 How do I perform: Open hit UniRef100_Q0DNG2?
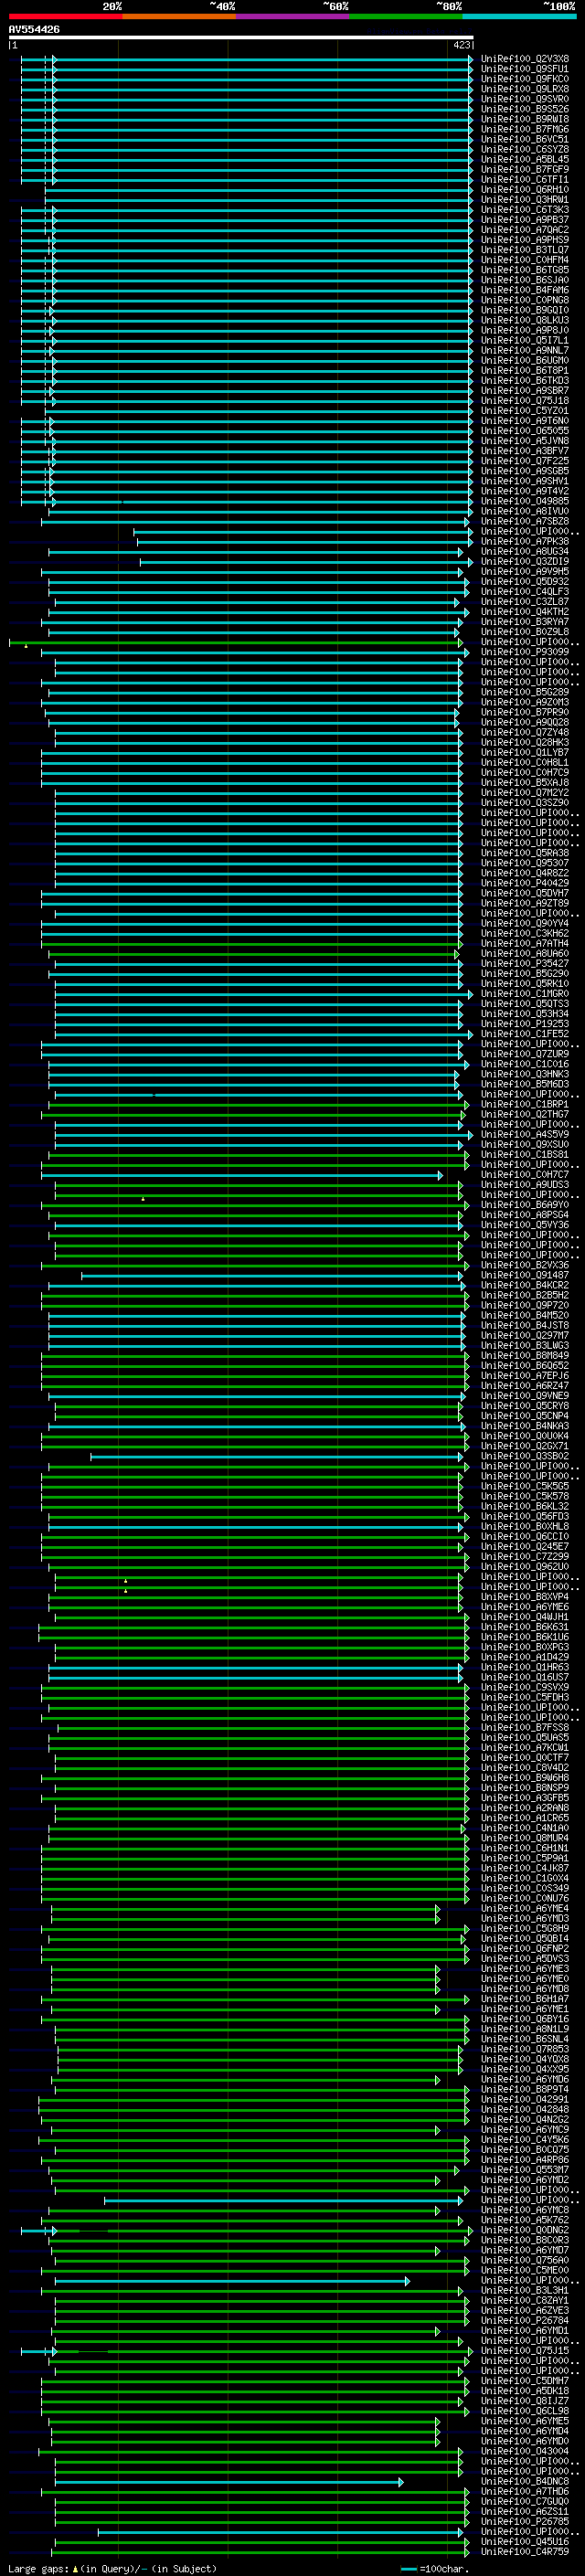point(525,2230)
